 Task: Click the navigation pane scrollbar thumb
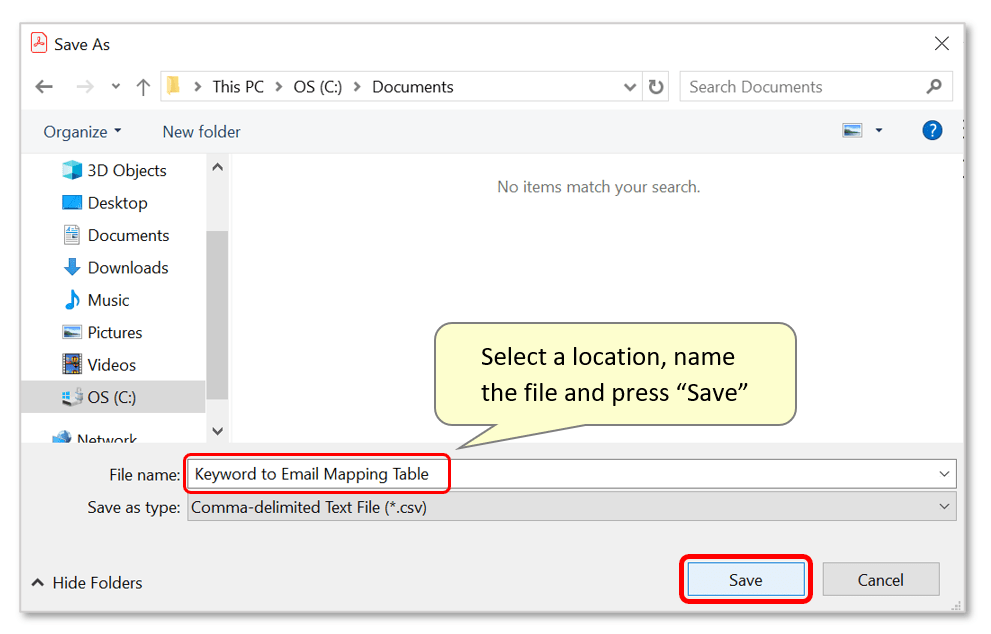click(217, 314)
